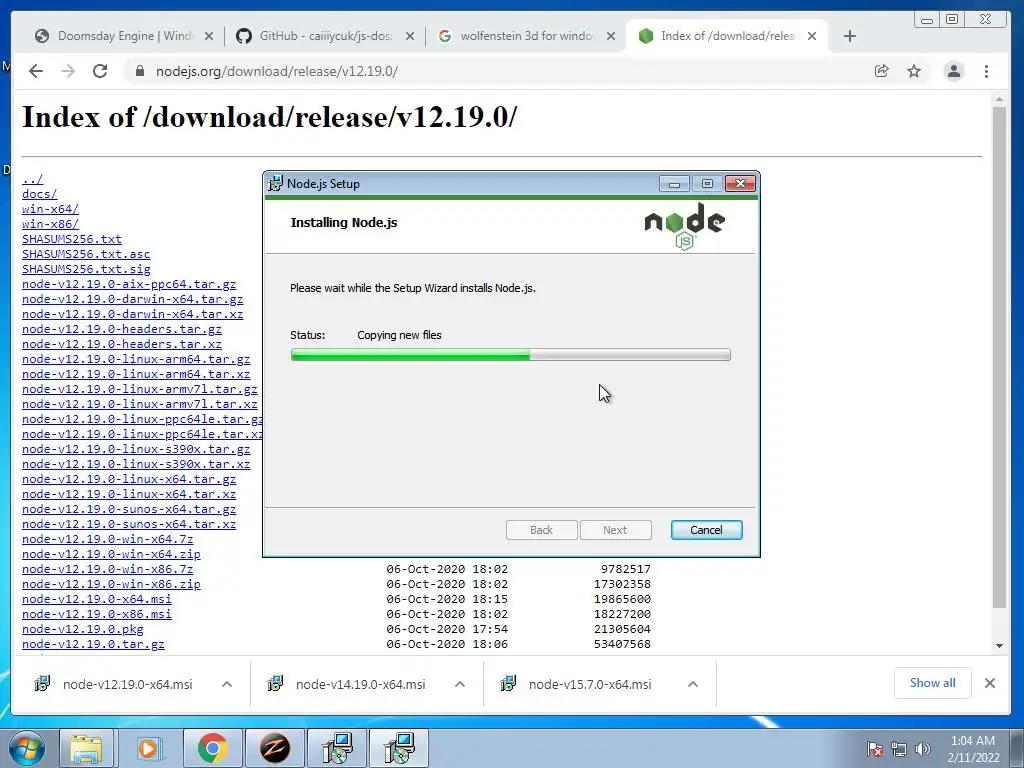1024x768 pixels.
Task: Switch to the GitHub caiiiycuk/js-dos tab
Action: pyautogui.click(x=323, y=36)
